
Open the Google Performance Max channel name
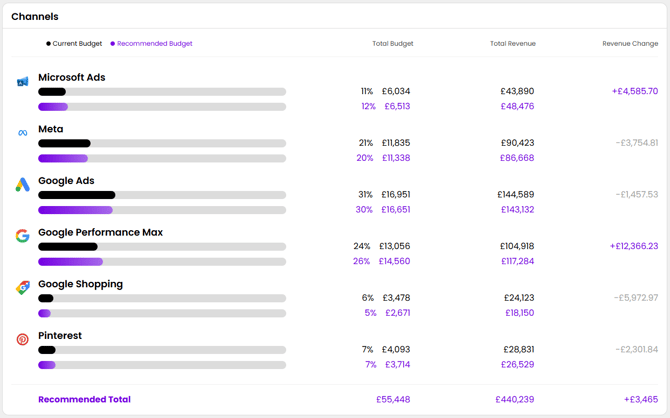click(100, 233)
